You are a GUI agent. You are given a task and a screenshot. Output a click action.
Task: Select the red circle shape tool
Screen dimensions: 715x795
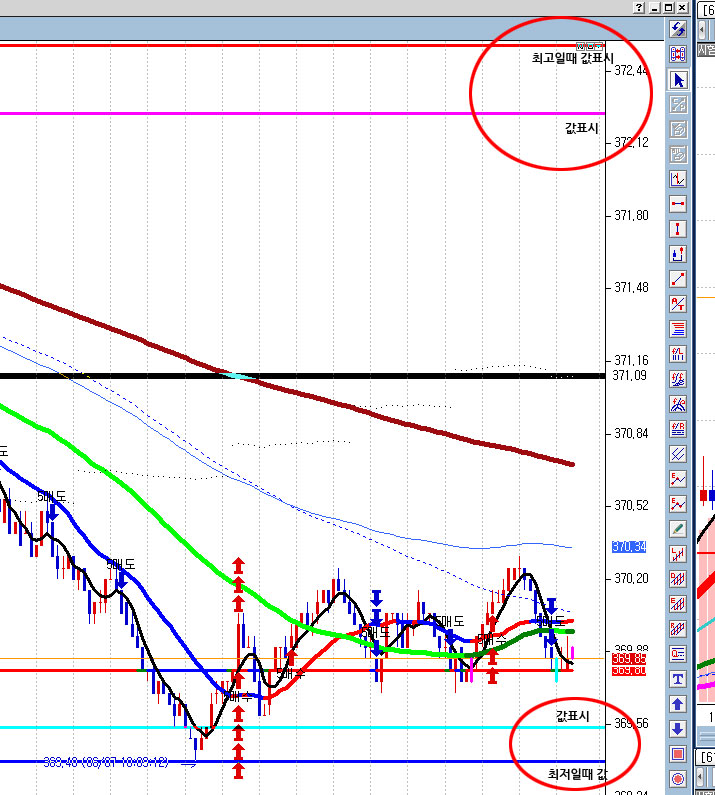pos(678,779)
